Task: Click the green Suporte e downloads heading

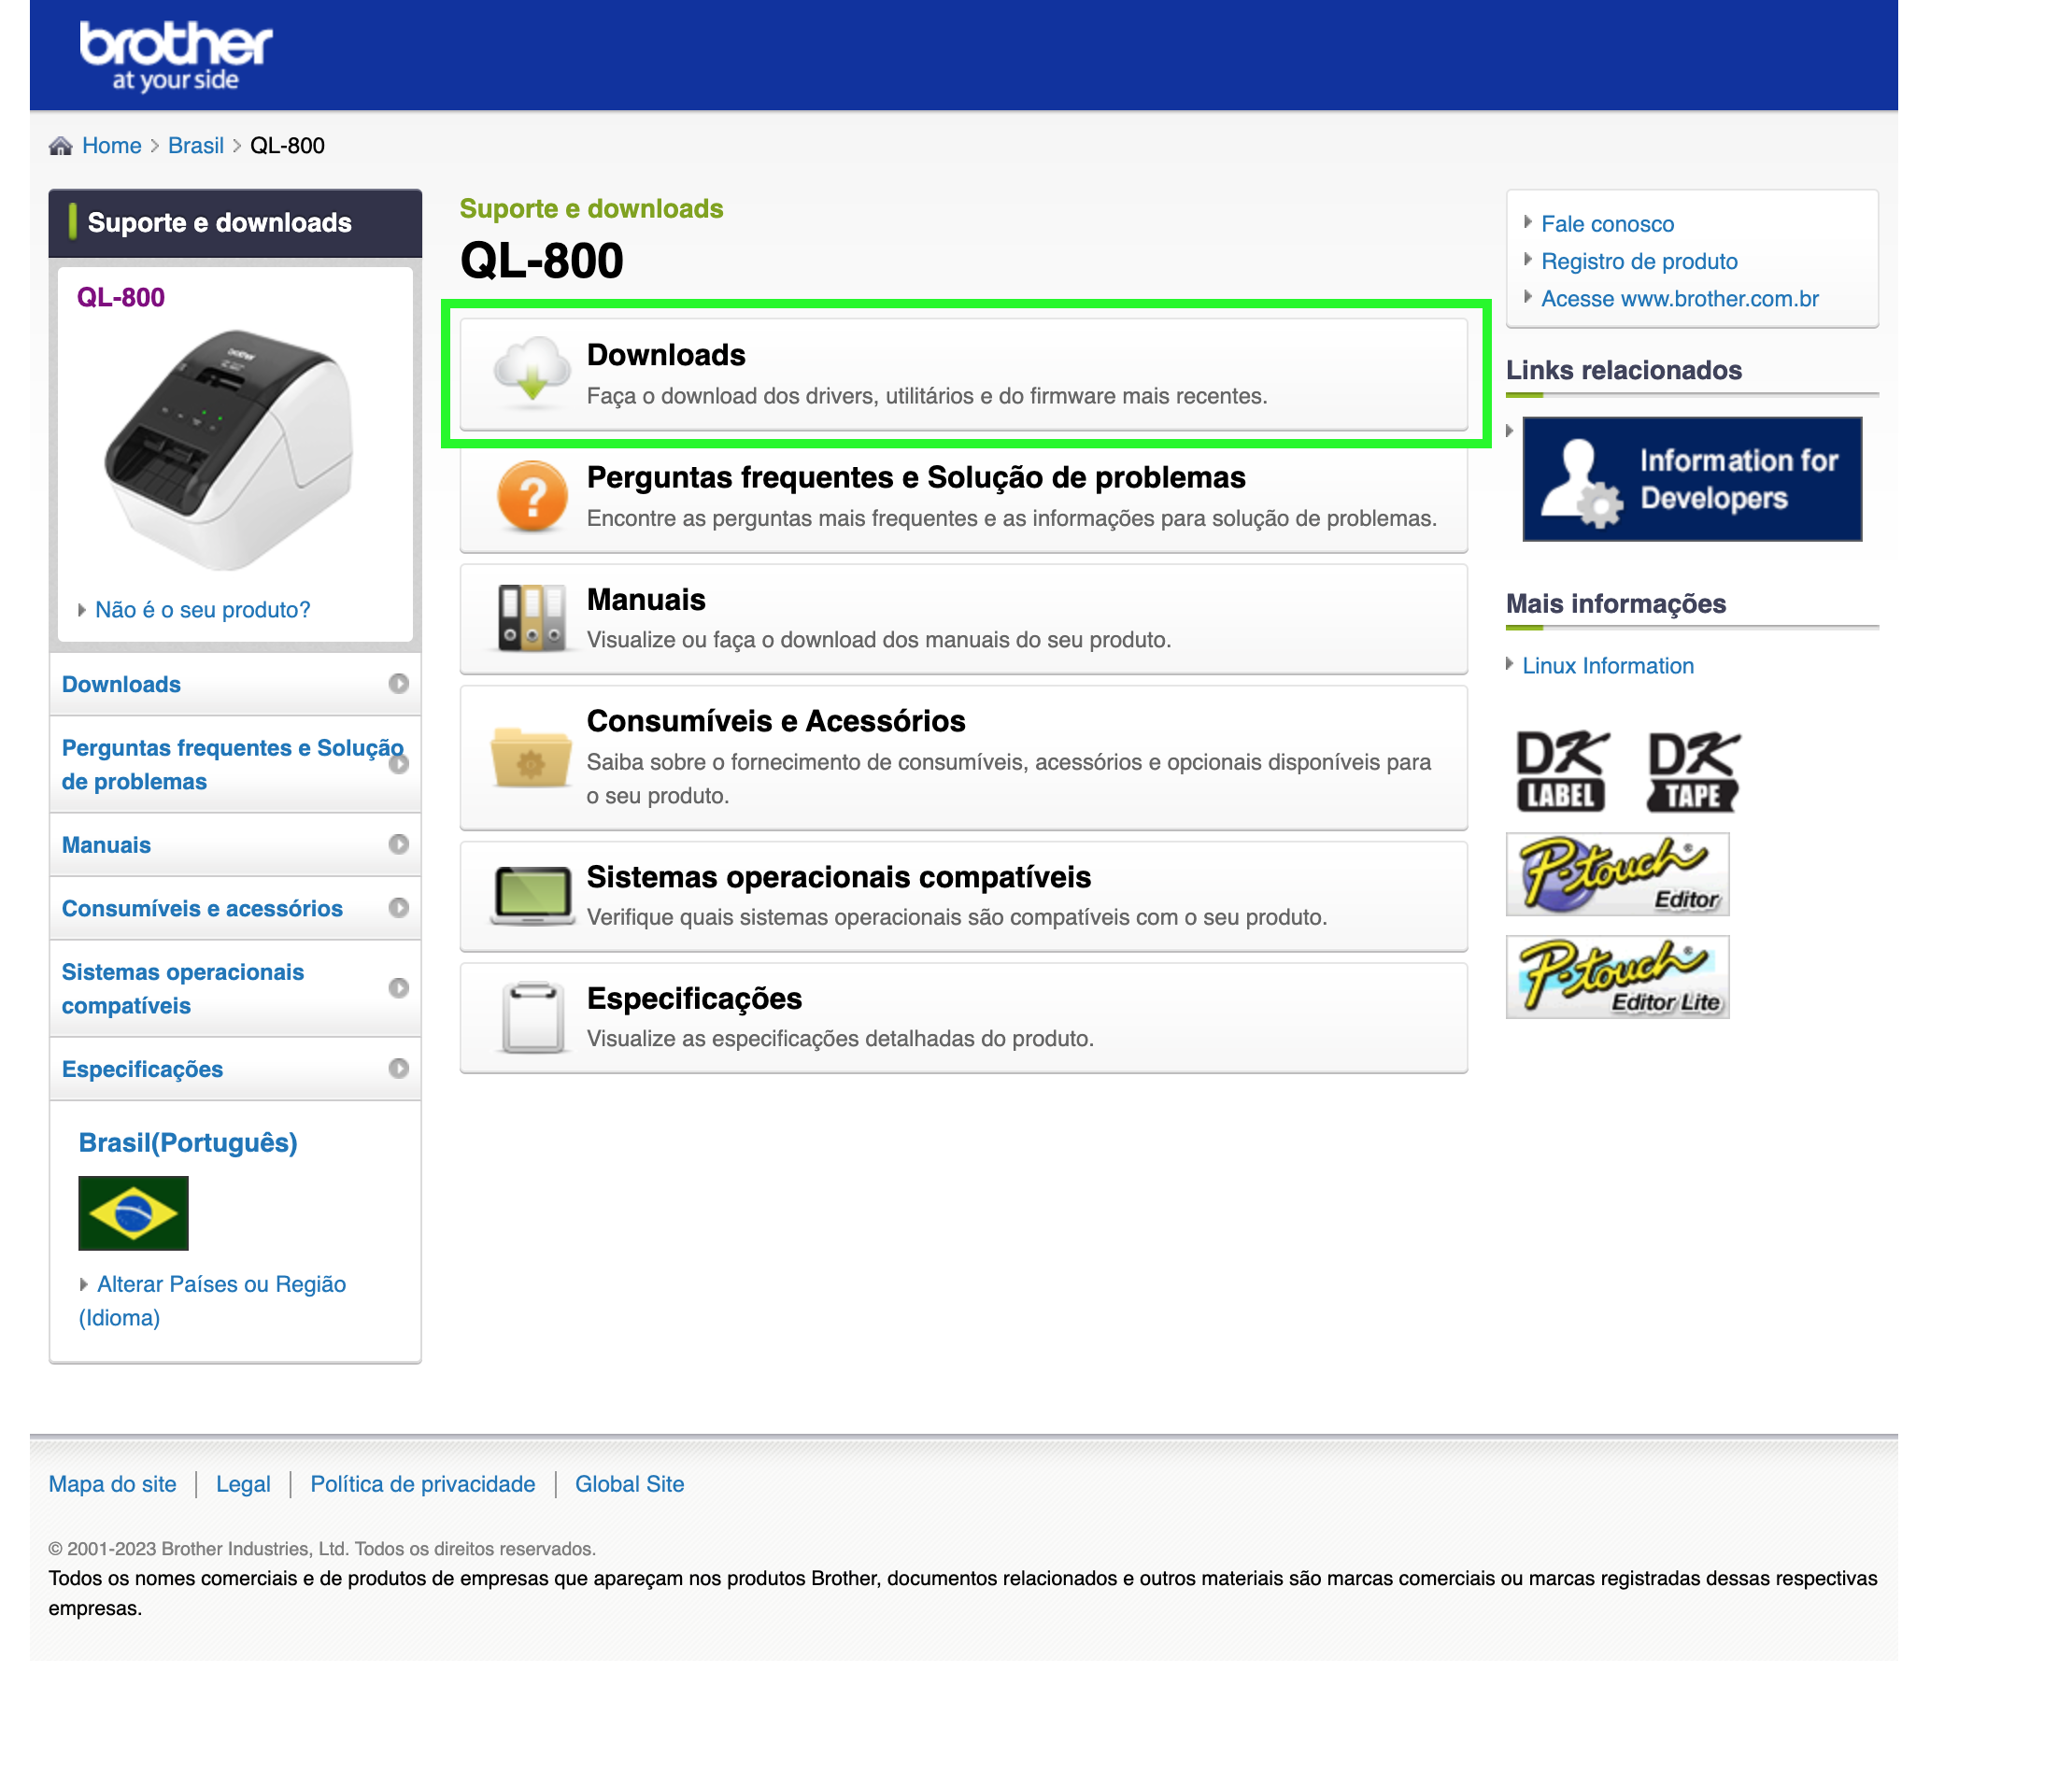Action: click(x=591, y=208)
